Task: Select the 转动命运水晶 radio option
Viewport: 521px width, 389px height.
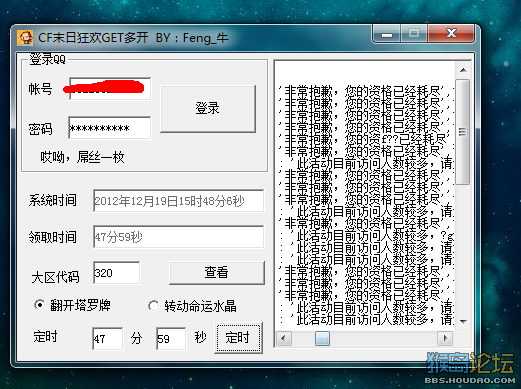Action: click(x=153, y=306)
